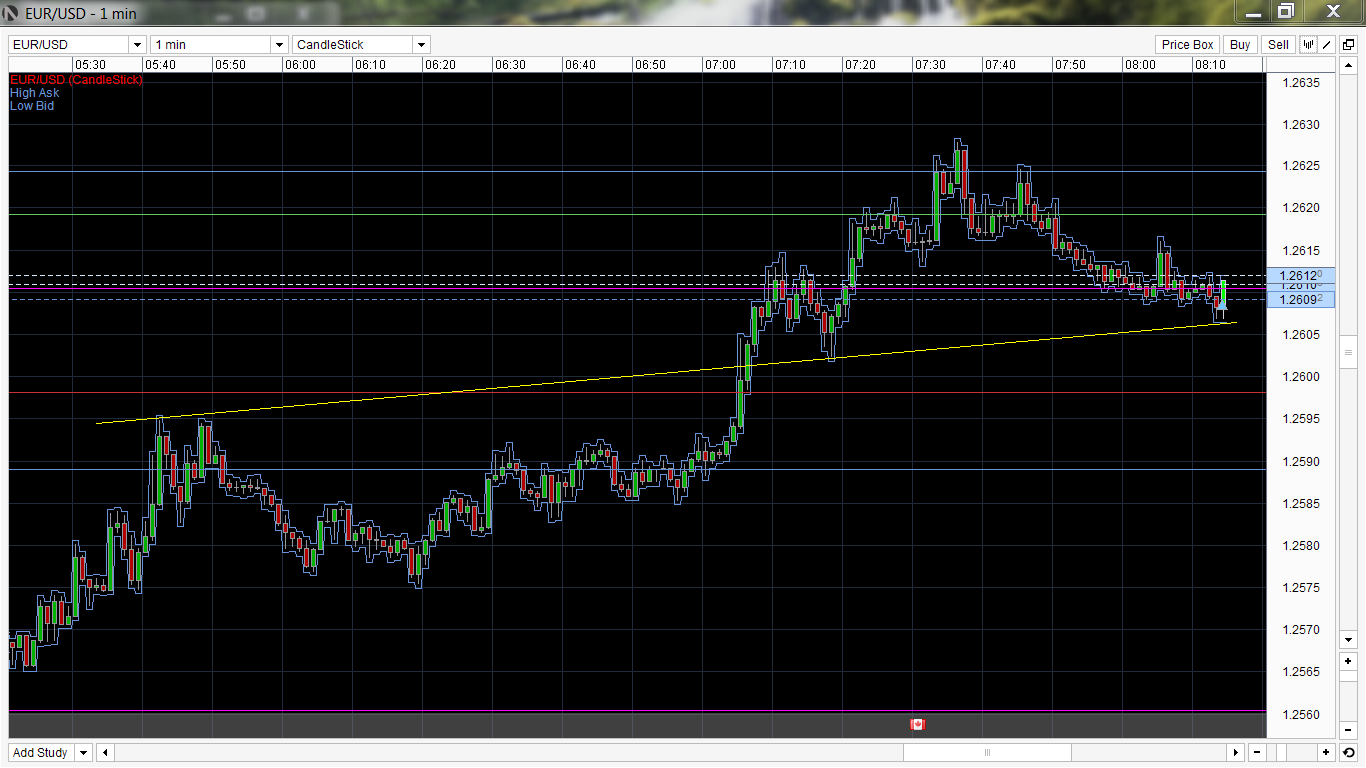Toggle the candlestick chart mode icon
1366x768 pixels.
(x=1308, y=45)
